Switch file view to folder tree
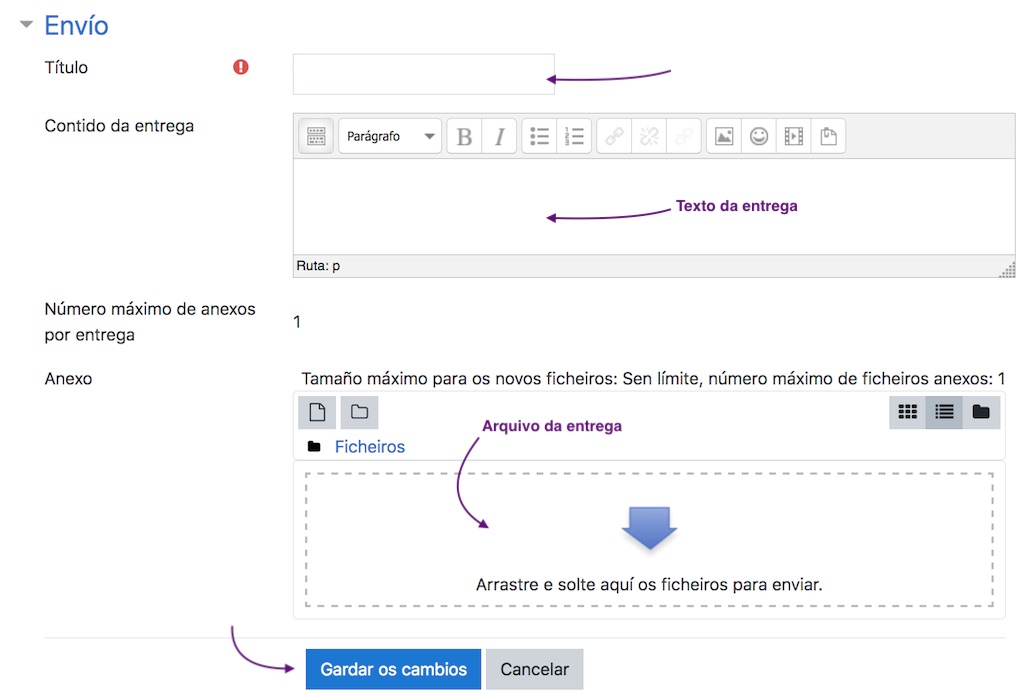 click(x=981, y=412)
